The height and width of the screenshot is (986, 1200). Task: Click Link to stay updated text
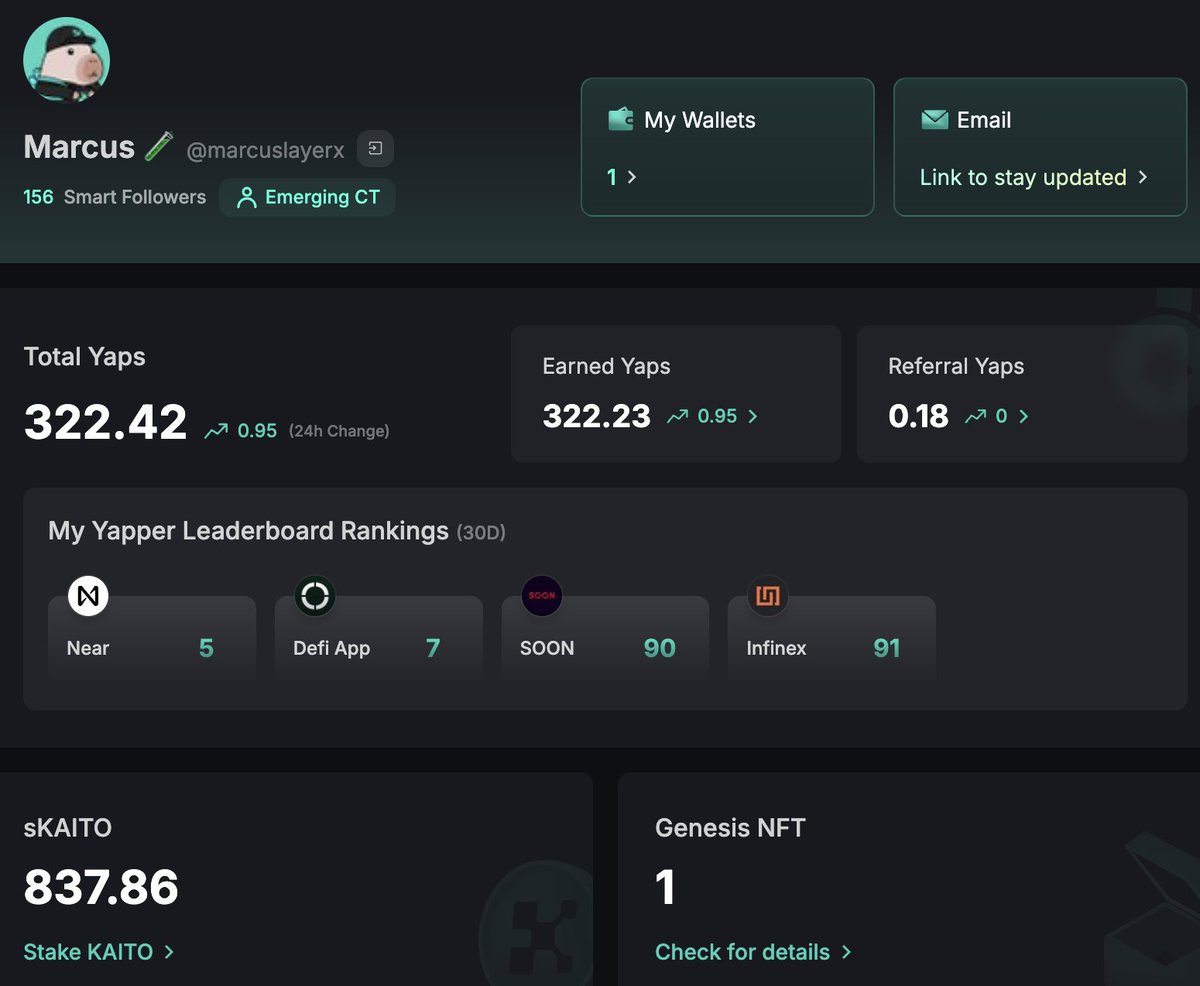pyautogui.click(x=1023, y=177)
